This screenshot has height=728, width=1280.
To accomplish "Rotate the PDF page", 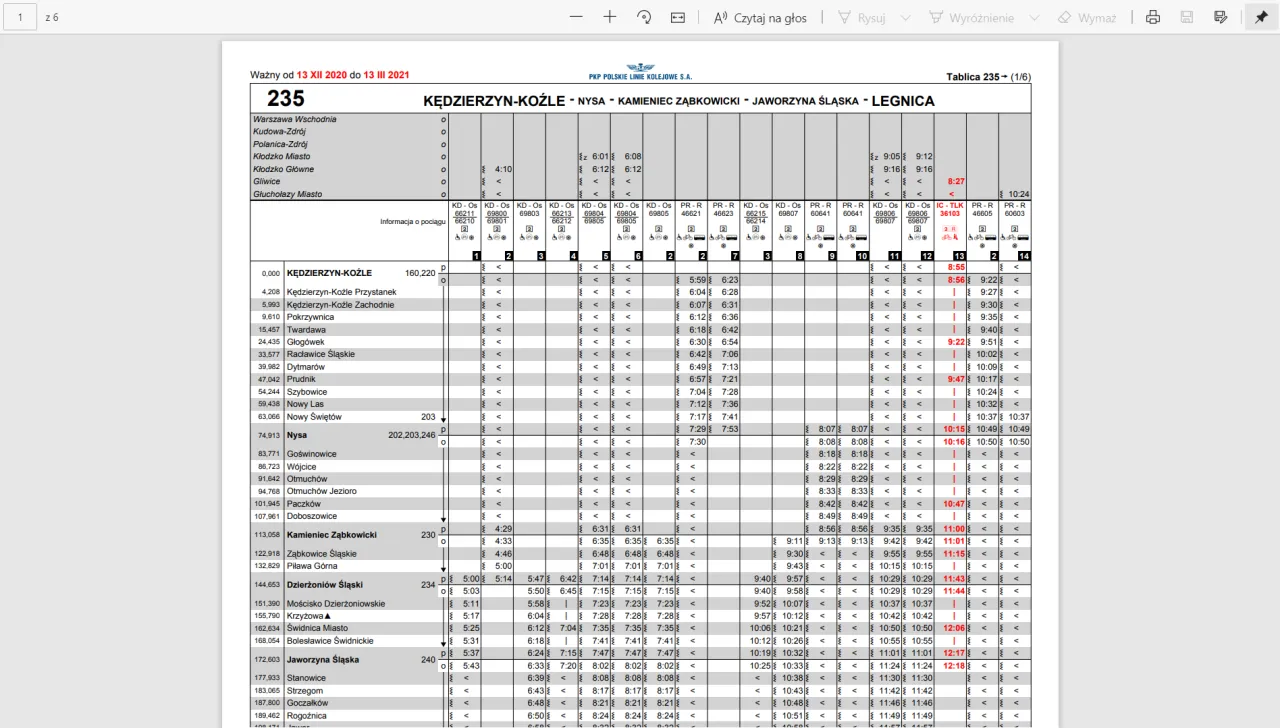I will click(x=644, y=17).
